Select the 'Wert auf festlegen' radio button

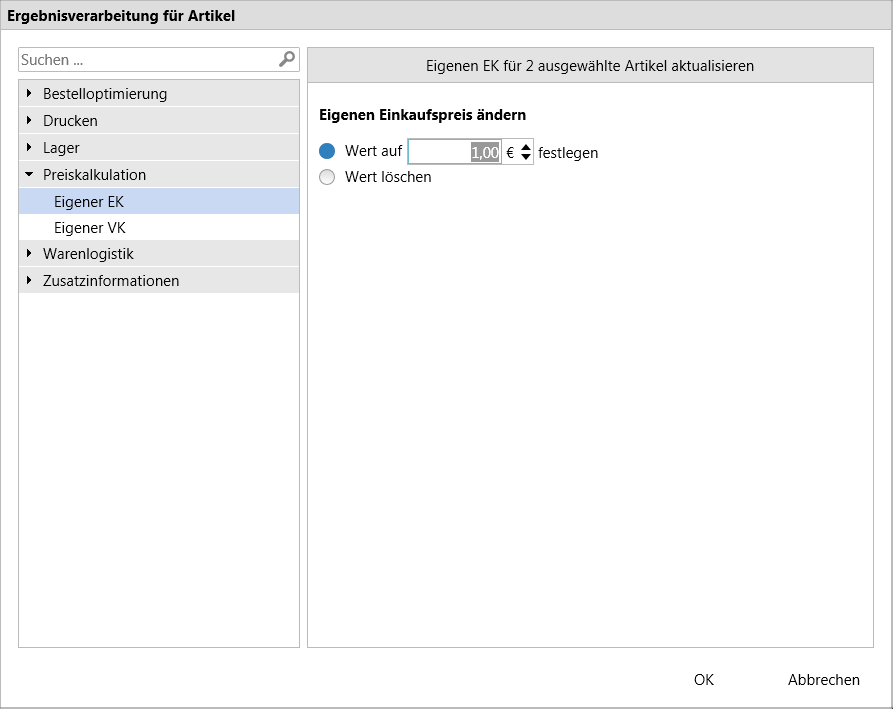(327, 151)
